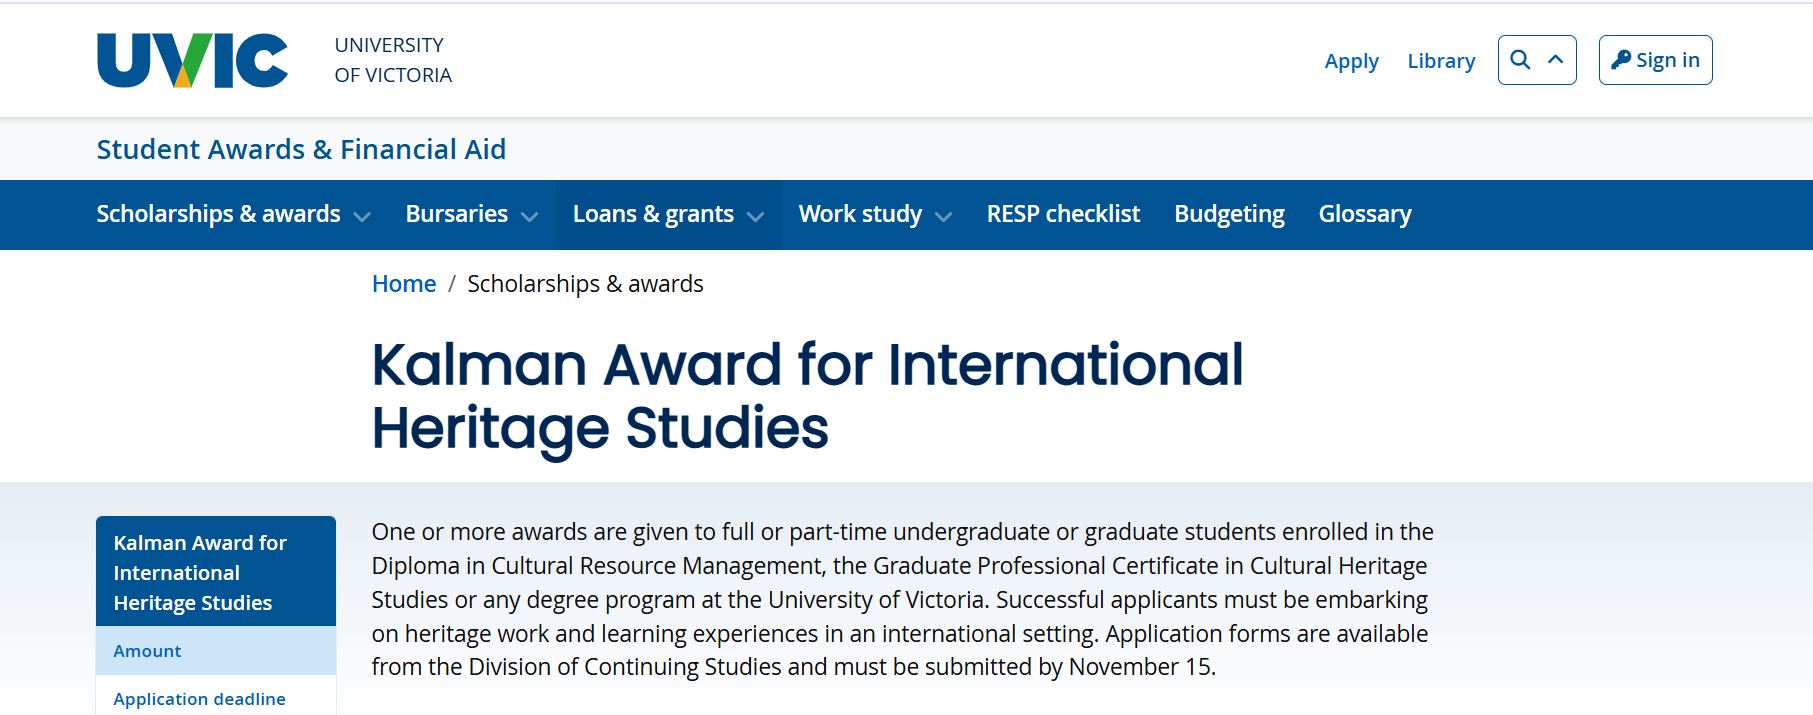Image resolution: width=1813 pixels, height=715 pixels.
Task: Open the Glossary page
Action: (x=1365, y=214)
